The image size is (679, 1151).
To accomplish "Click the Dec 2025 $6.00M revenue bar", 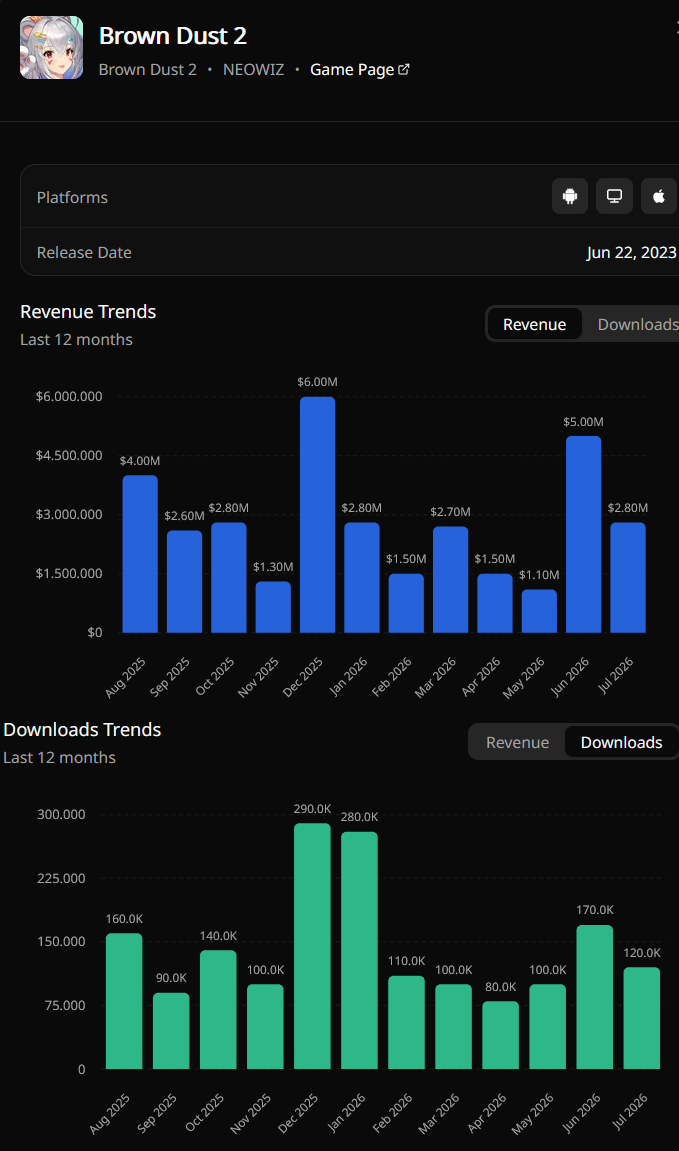I will tap(317, 515).
